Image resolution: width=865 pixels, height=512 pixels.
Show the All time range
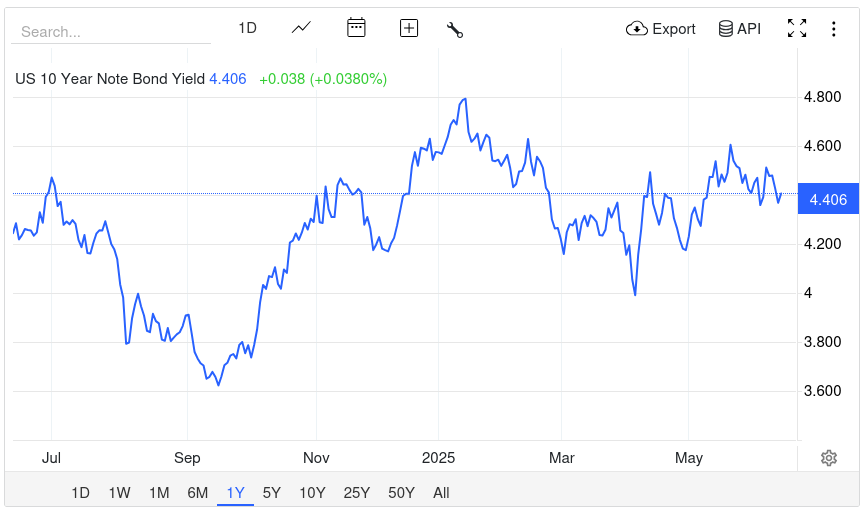point(441,492)
